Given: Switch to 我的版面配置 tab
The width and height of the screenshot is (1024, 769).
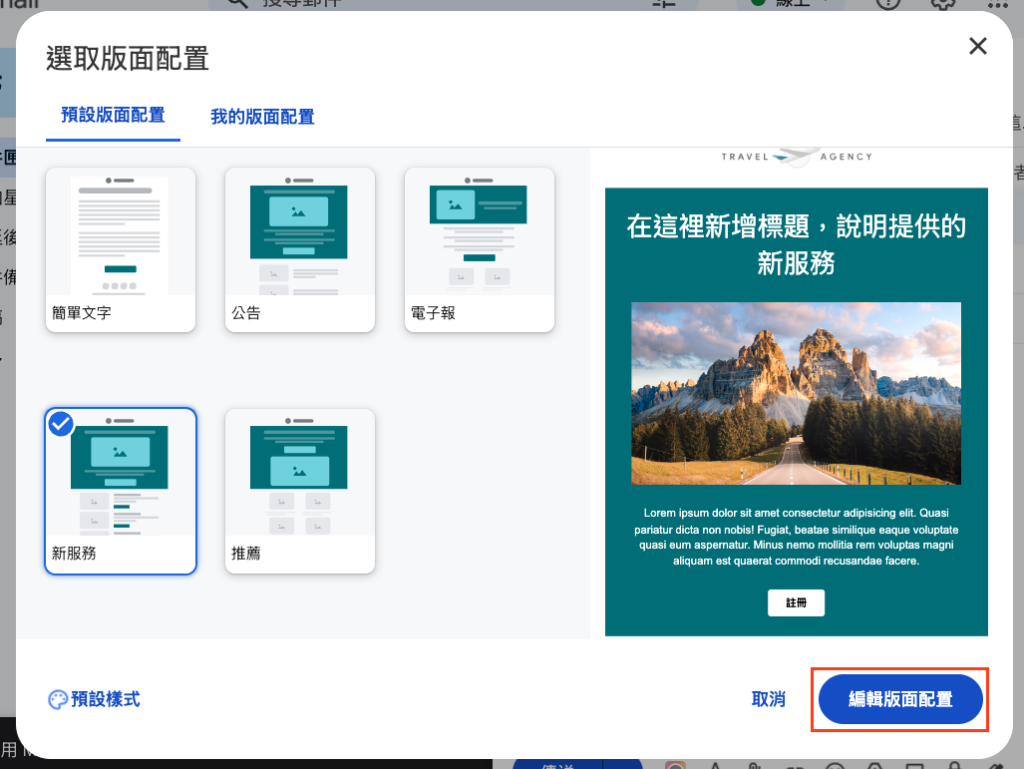Looking at the screenshot, I should pyautogui.click(x=263, y=117).
